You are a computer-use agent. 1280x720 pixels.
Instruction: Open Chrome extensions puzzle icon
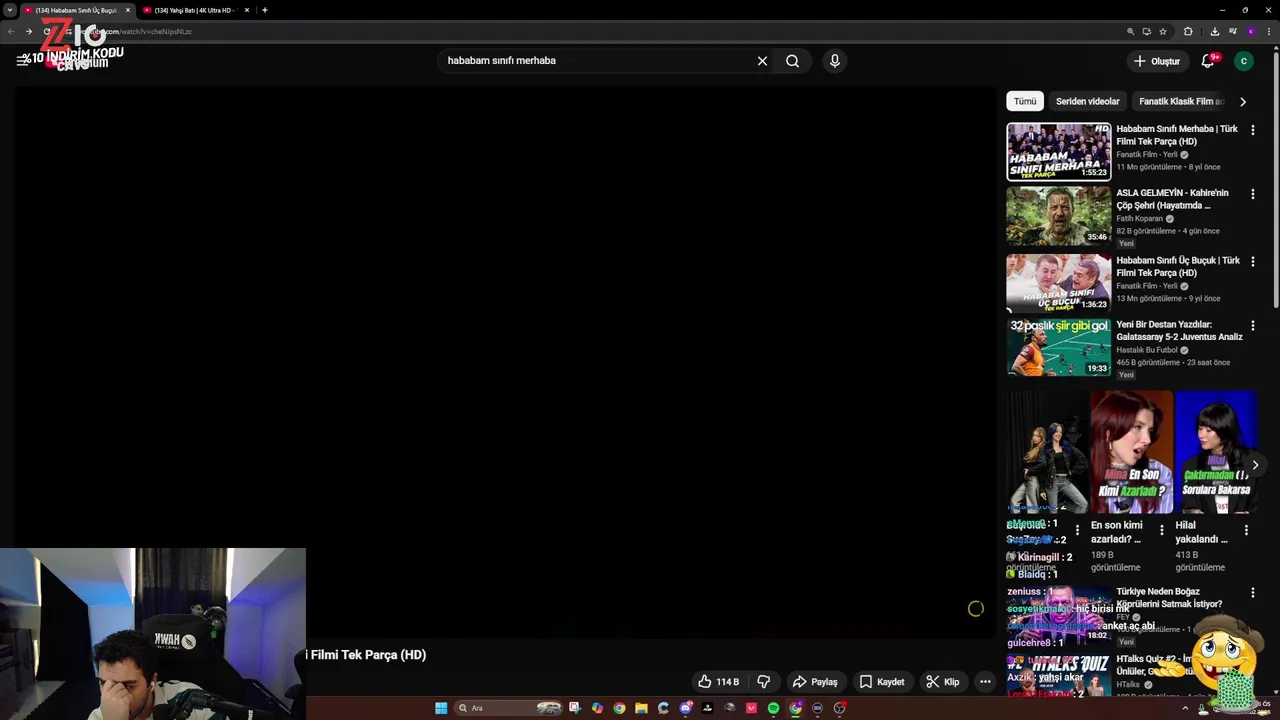pyautogui.click(x=1188, y=31)
